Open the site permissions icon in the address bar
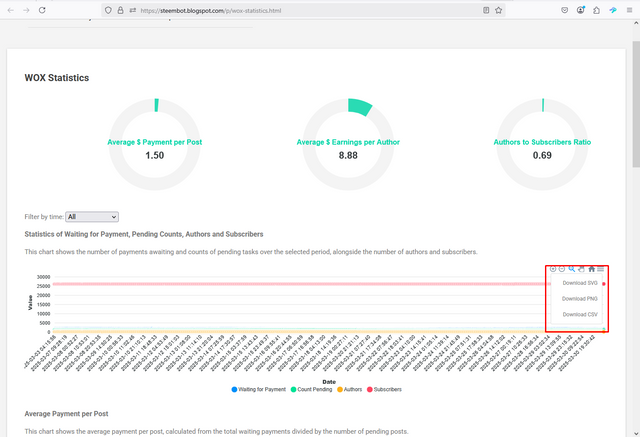This screenshot has height=437, width=640. [x=133, y=10]
